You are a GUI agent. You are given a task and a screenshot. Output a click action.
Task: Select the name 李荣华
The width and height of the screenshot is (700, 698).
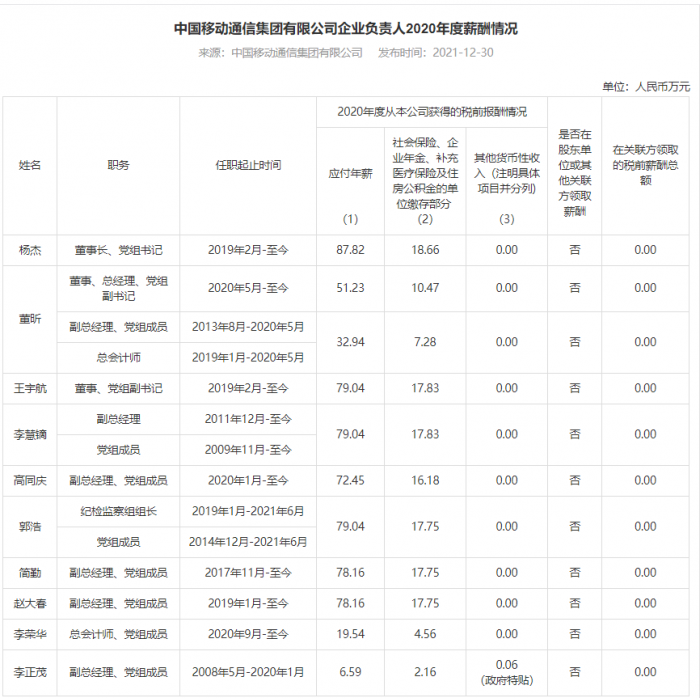tap(30, 634)
